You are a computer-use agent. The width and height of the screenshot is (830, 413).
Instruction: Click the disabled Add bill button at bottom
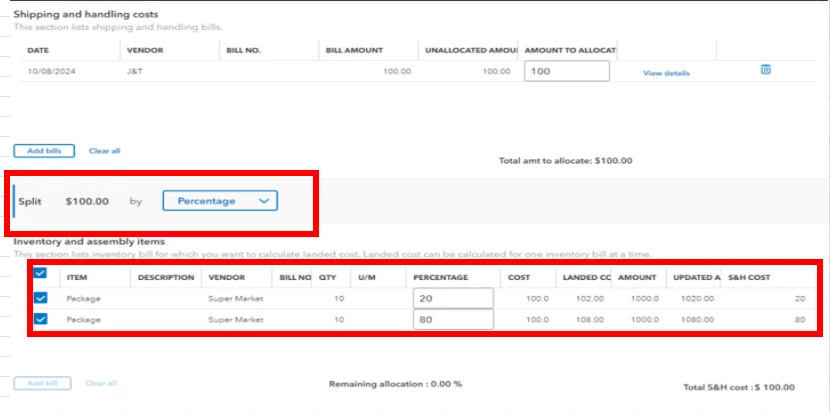(x=42, y=383)
